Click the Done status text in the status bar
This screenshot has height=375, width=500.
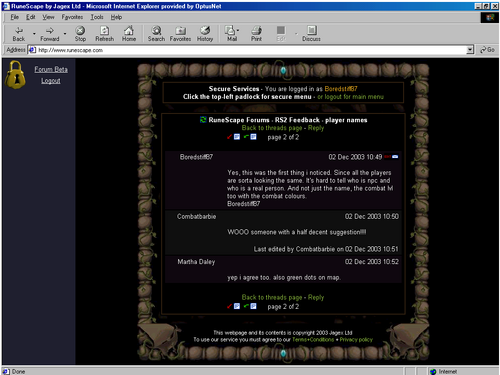[x=18, y=371]
